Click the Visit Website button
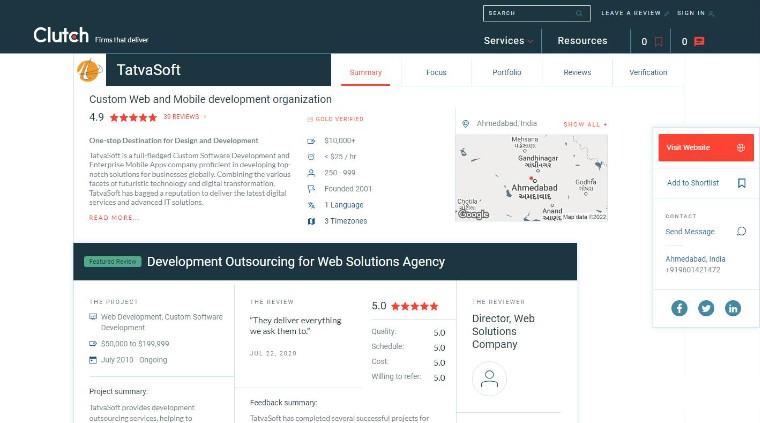This screenshot has height=423, width=760. click(x=706, y=147)
